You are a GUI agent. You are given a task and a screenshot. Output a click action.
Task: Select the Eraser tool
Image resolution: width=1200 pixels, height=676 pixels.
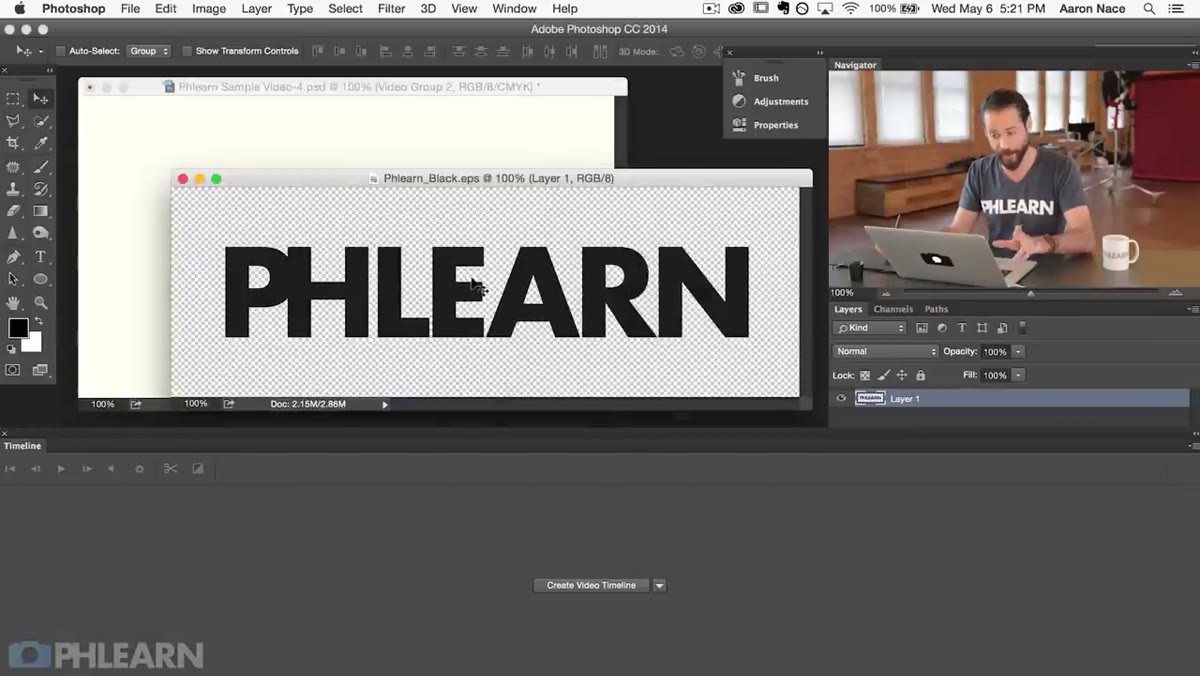(x=14, y=211)
